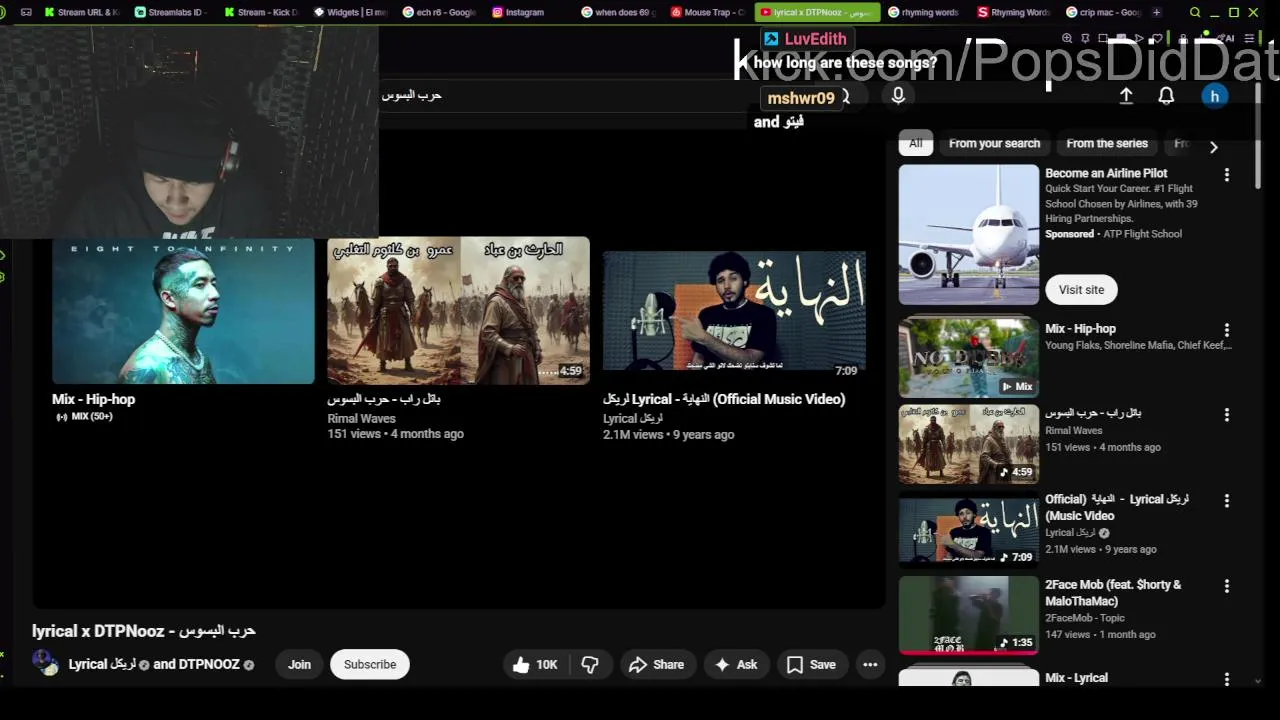Open ATP Flight School sponsor link
Screen dimensions: 1280x720
click(1142, 234)
